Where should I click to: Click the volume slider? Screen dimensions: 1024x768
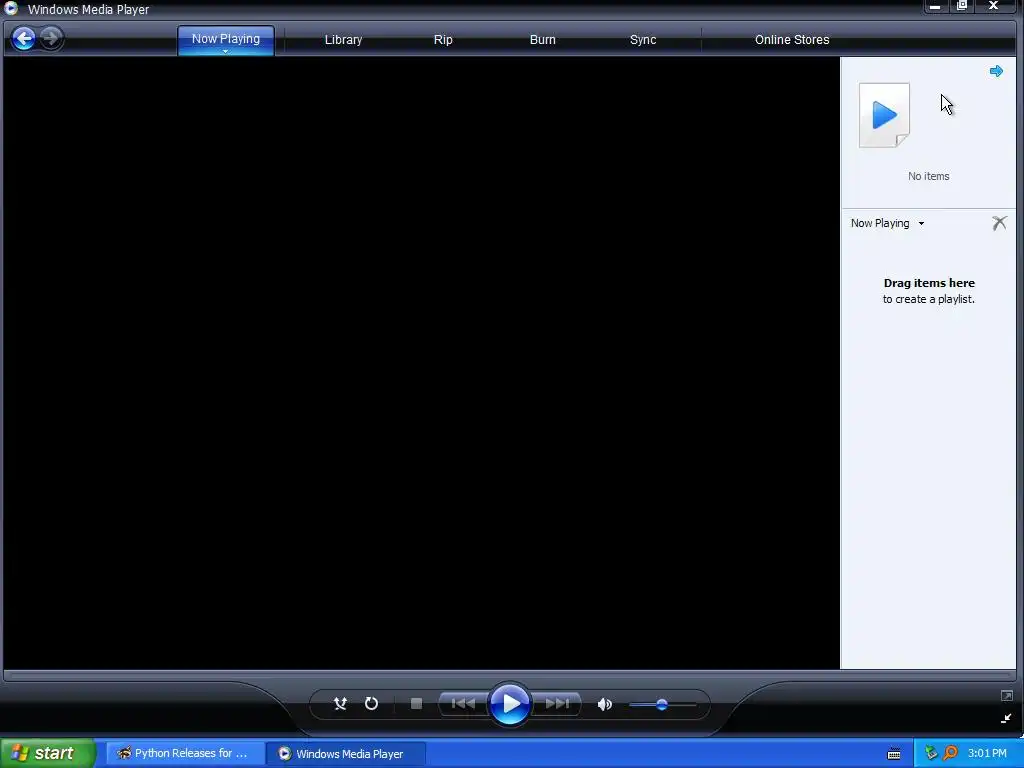tap(662, 704)
